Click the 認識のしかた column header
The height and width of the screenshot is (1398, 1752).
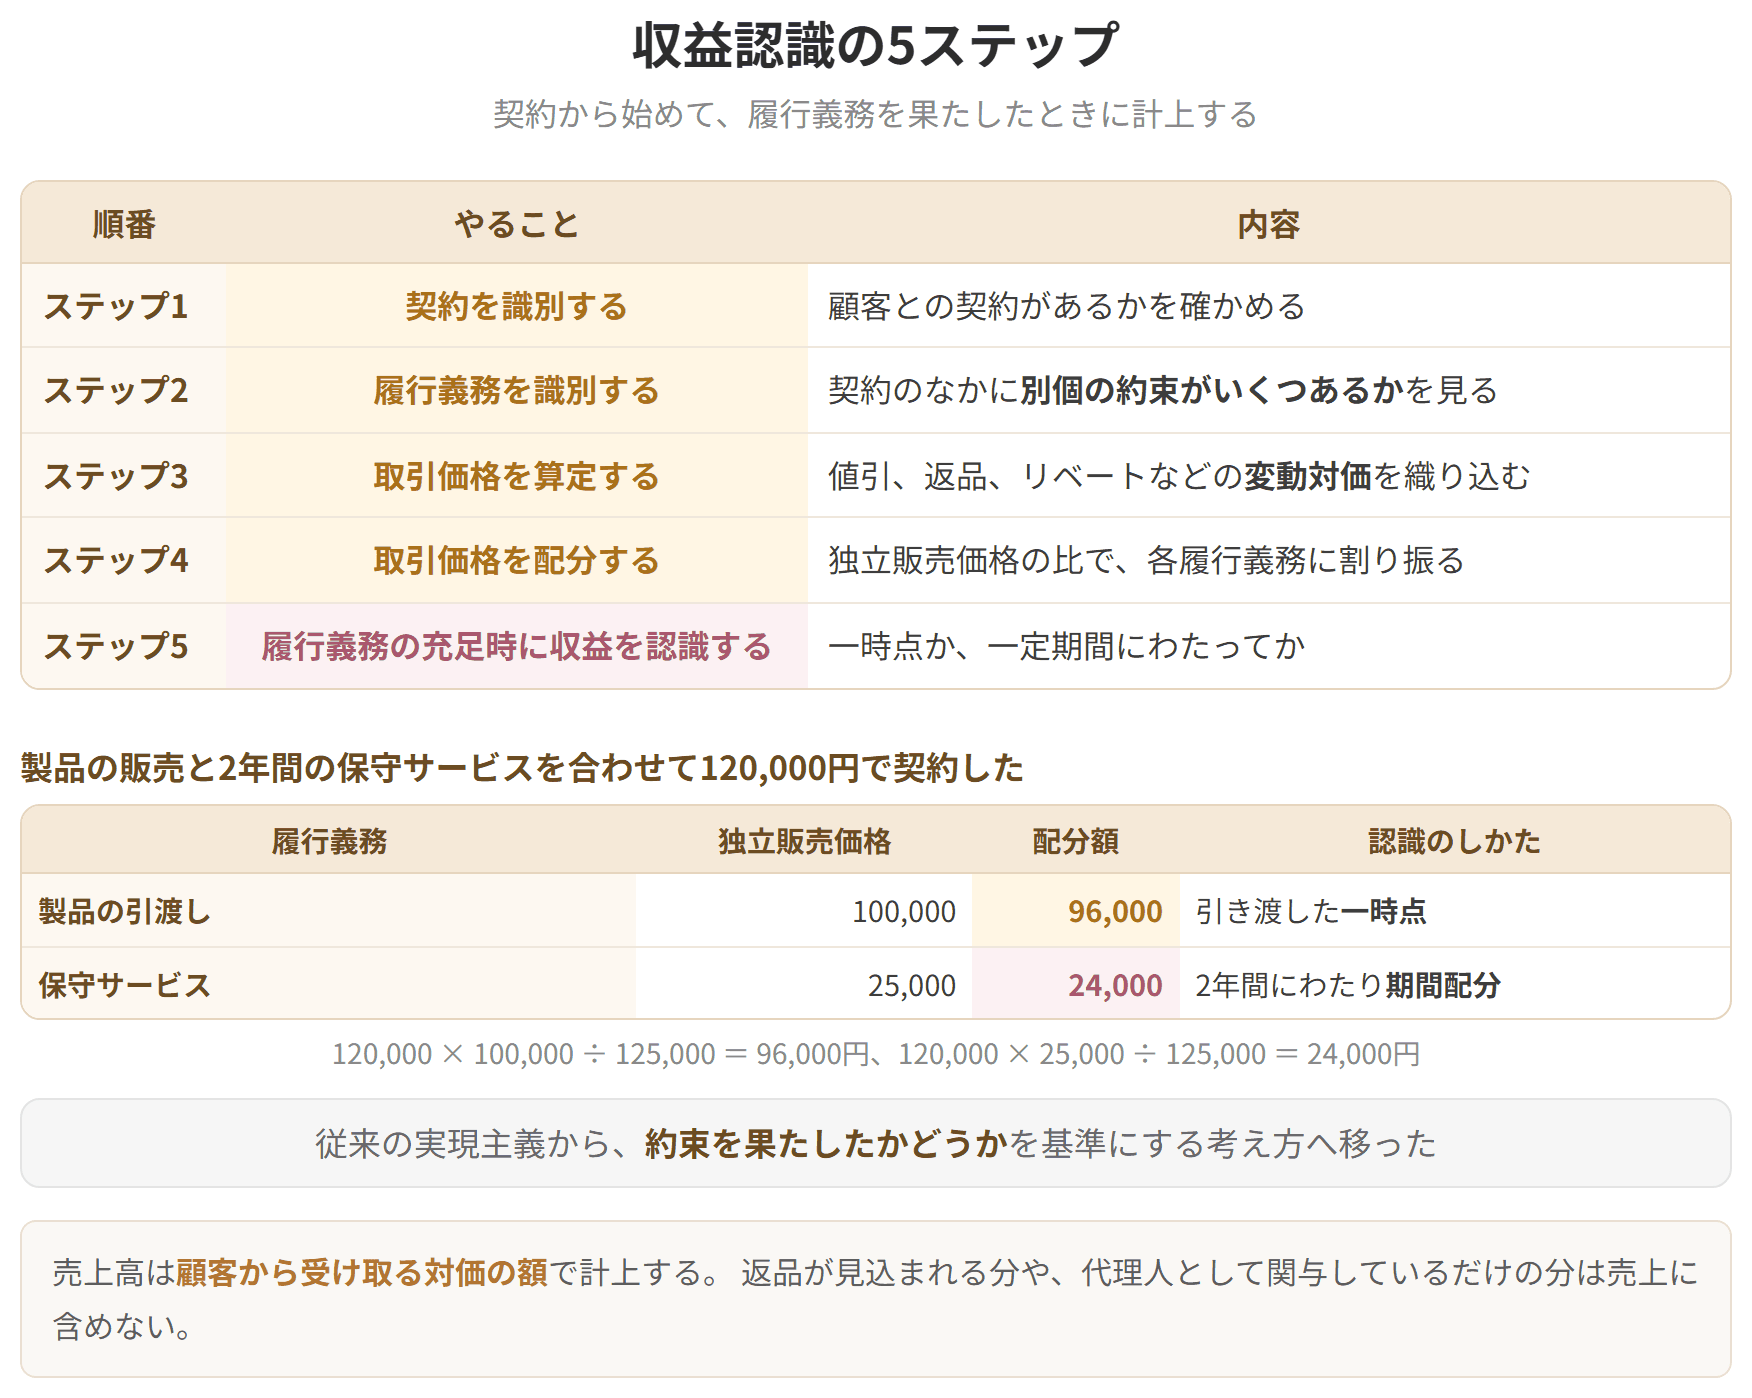click(x=1454, y=841)
